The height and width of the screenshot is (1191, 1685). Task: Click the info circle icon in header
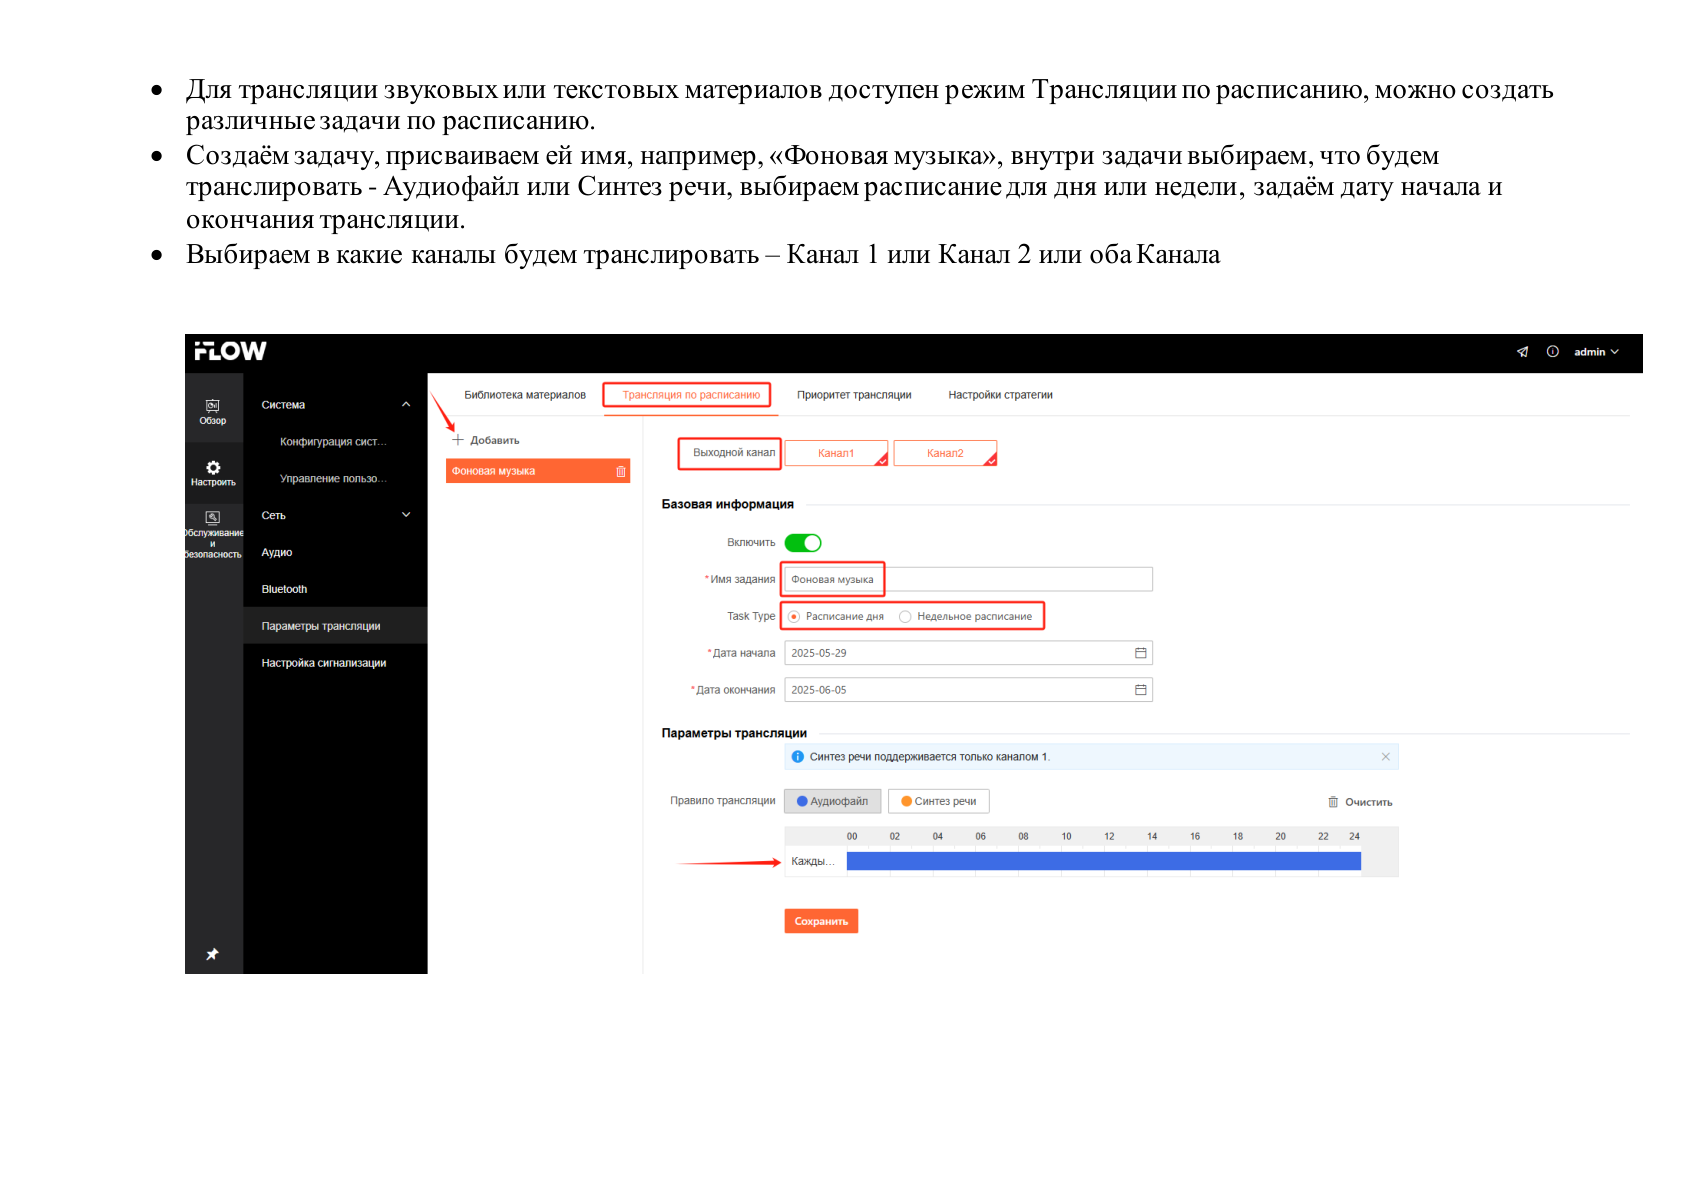1552,351
